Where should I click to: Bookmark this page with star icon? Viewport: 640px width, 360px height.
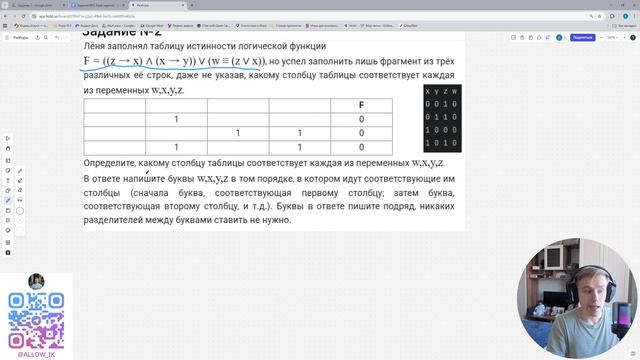[x=599, y=16]
